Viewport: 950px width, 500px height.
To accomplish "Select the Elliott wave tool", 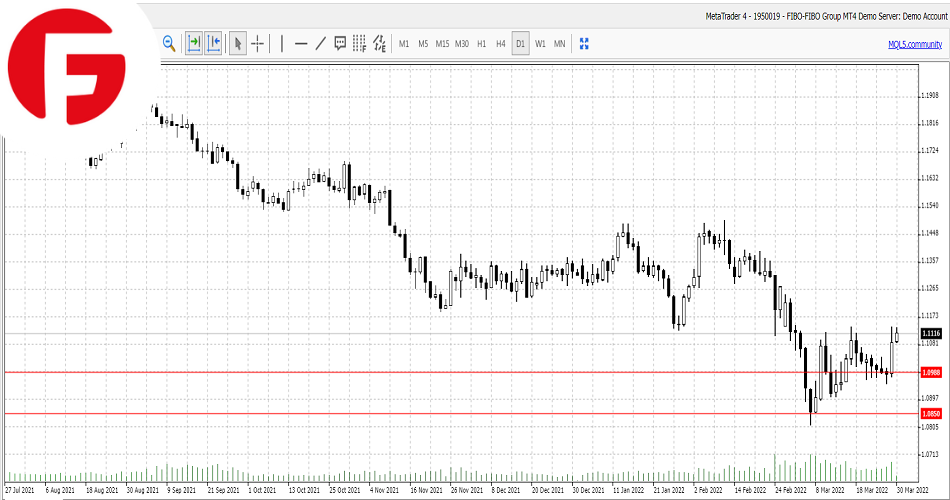I will pyautogui.click(x=379, y=43).
